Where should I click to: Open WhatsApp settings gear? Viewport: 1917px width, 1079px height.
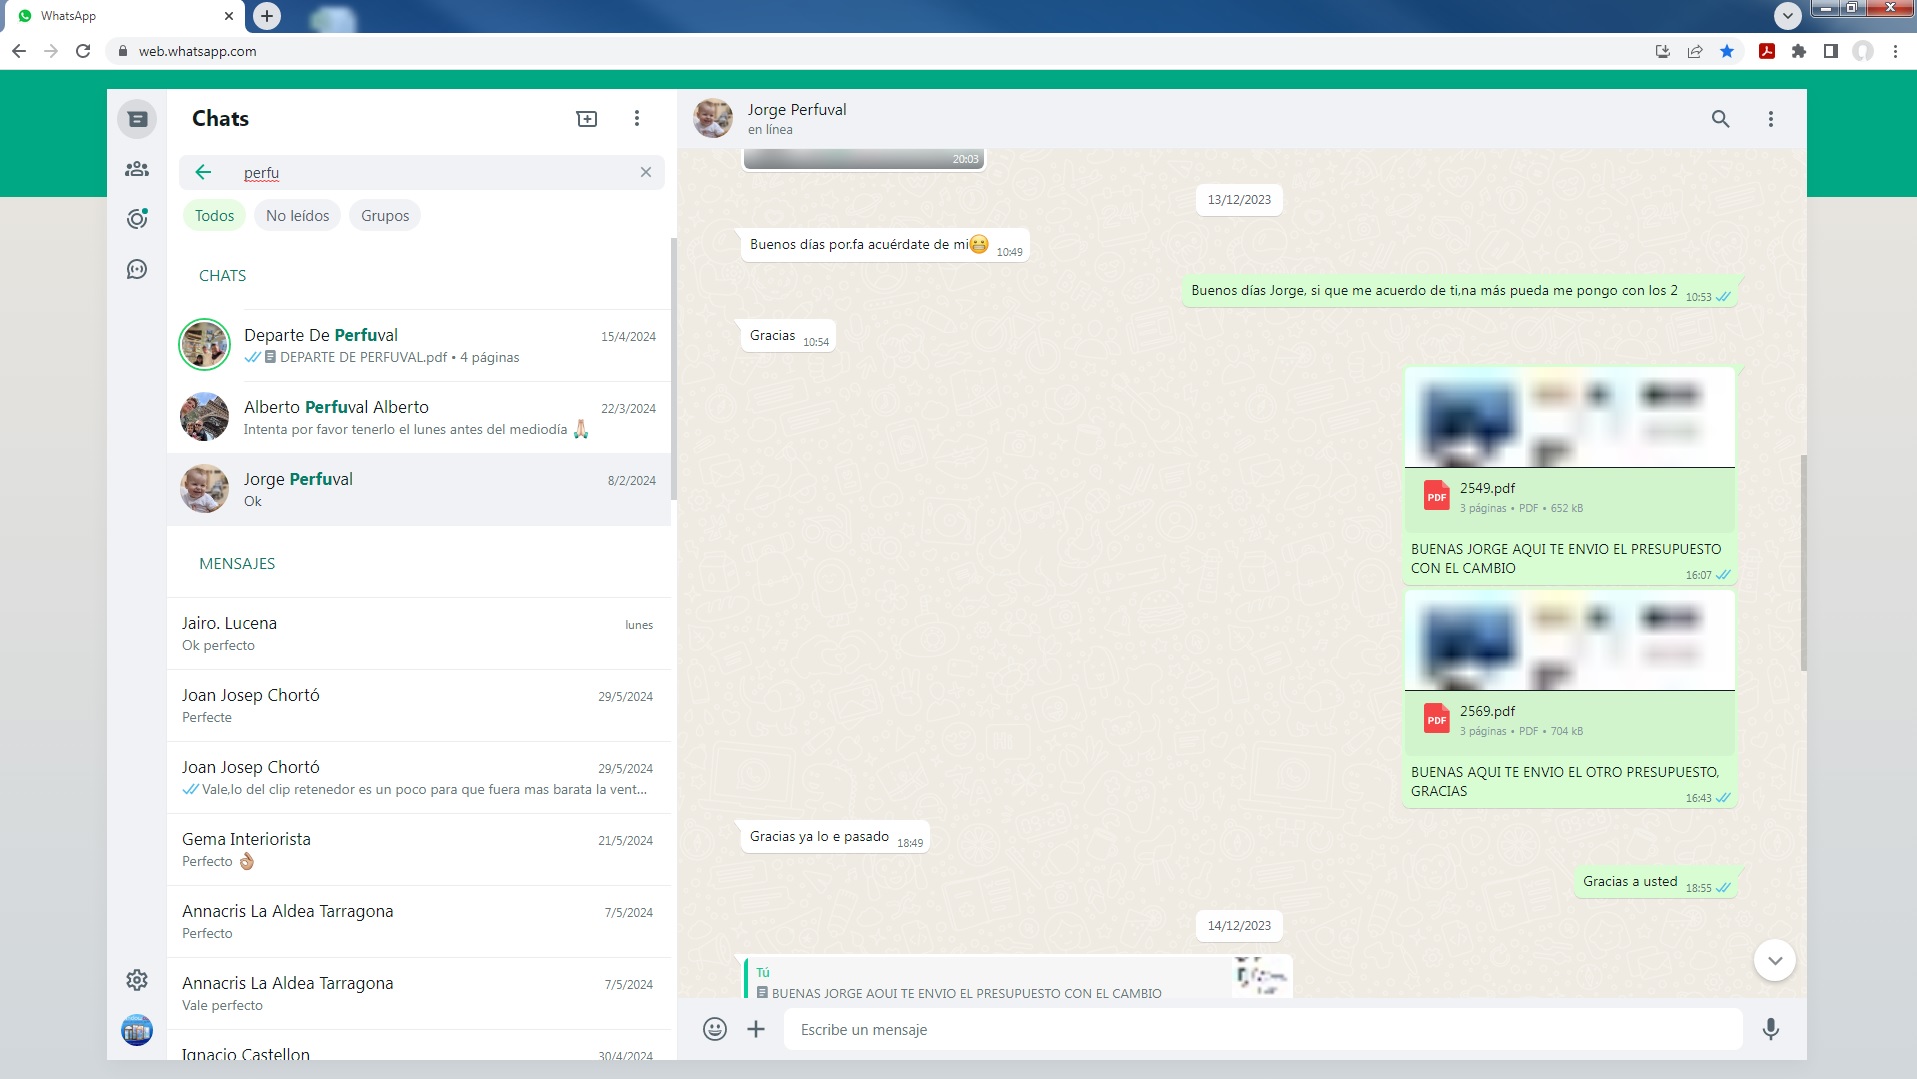coord(137,980)
